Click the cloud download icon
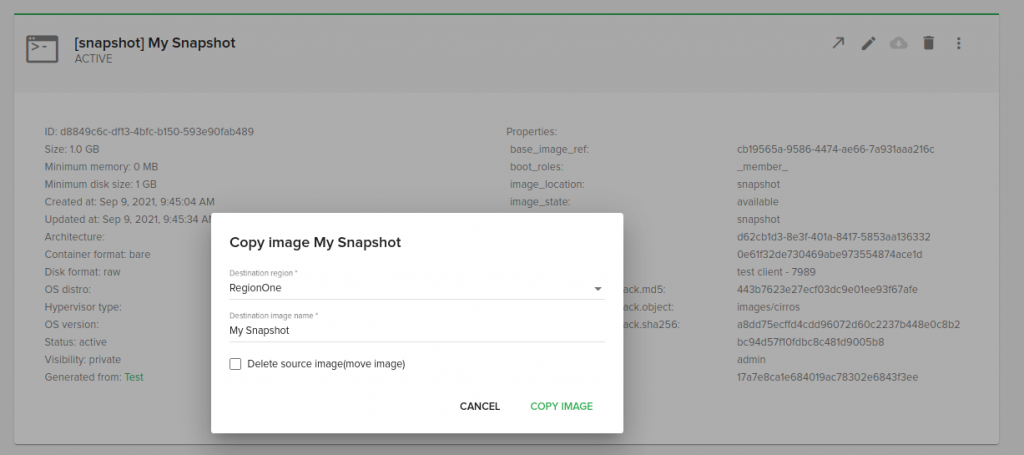 pos(899,43)
